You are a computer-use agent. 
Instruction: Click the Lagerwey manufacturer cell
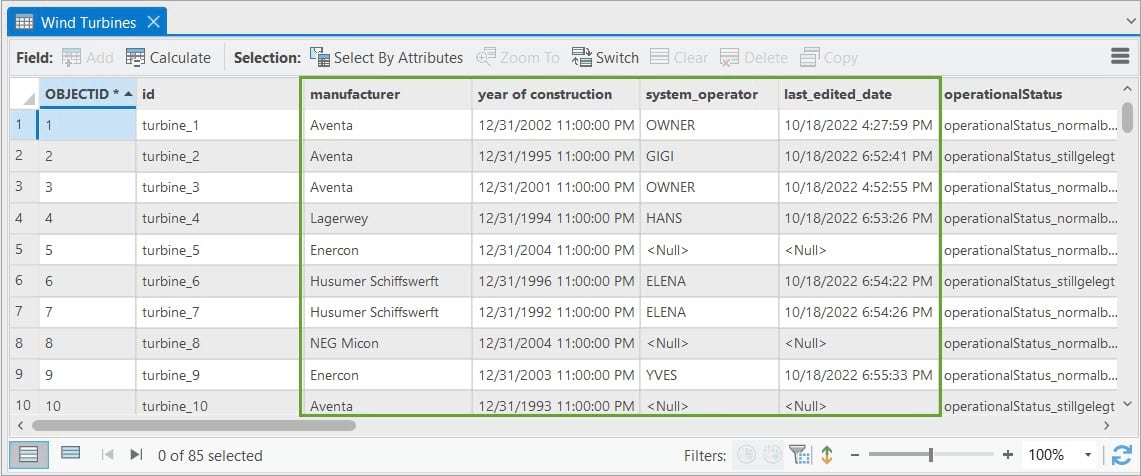coord(387,218)
